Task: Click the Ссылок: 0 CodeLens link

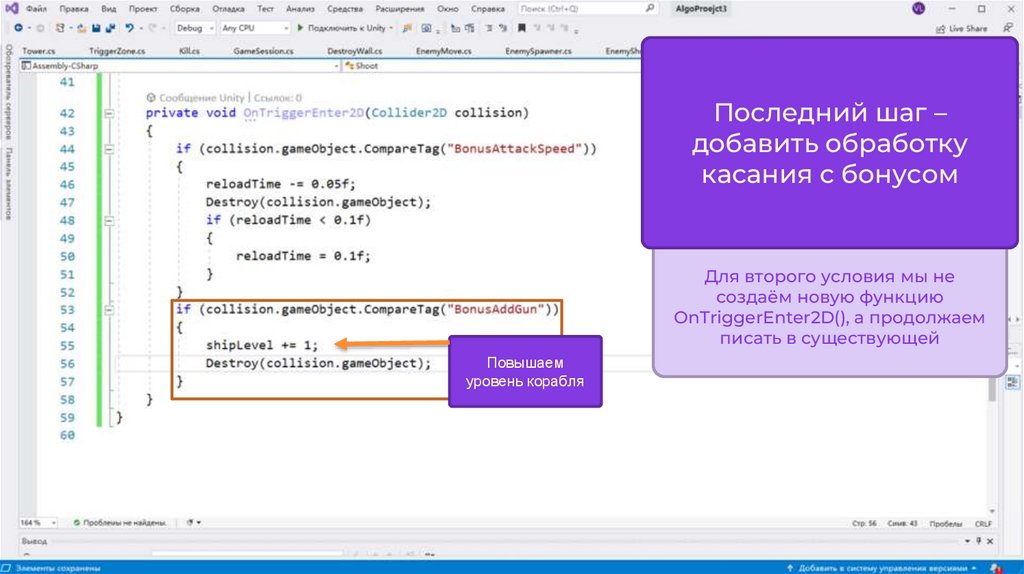Action: click(x=275, y=98)
